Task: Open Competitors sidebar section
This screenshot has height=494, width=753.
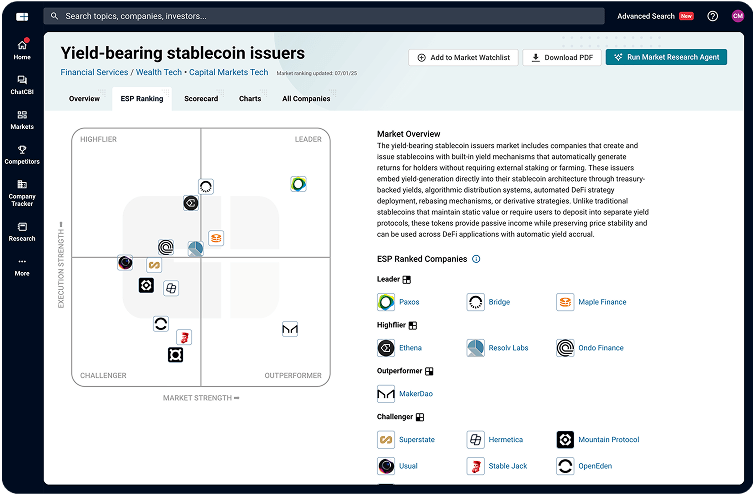Action: (x=22, y=153)
